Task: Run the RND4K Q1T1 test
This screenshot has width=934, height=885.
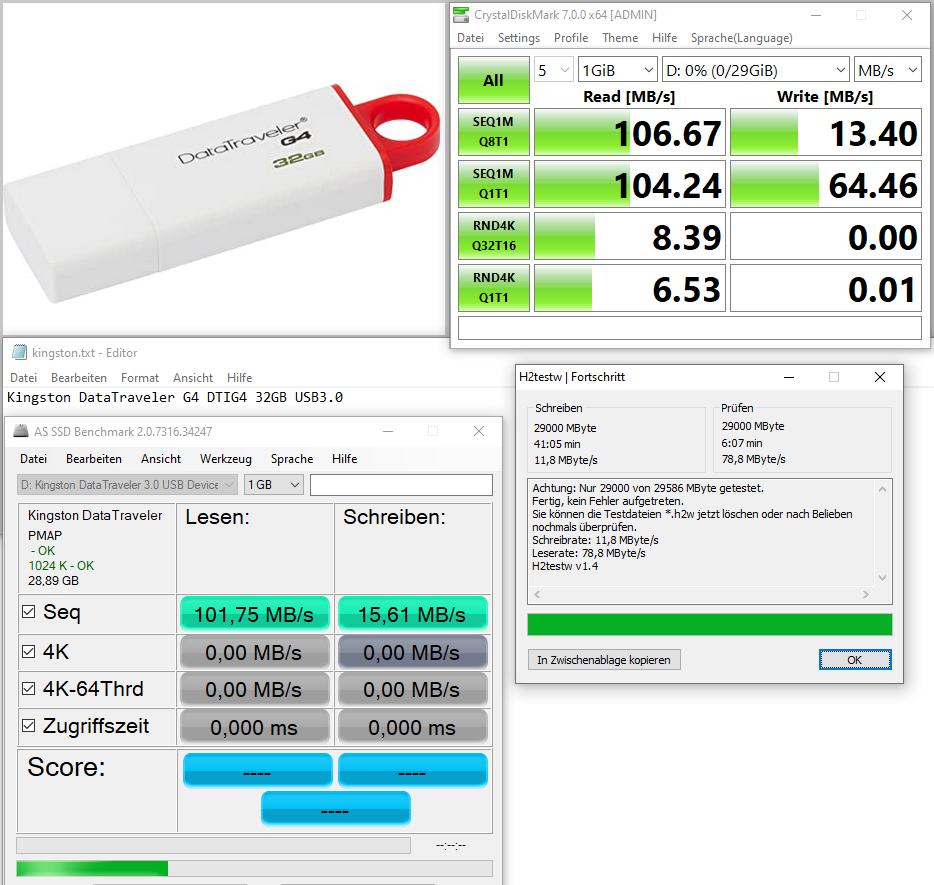Action: pos(493,287)
